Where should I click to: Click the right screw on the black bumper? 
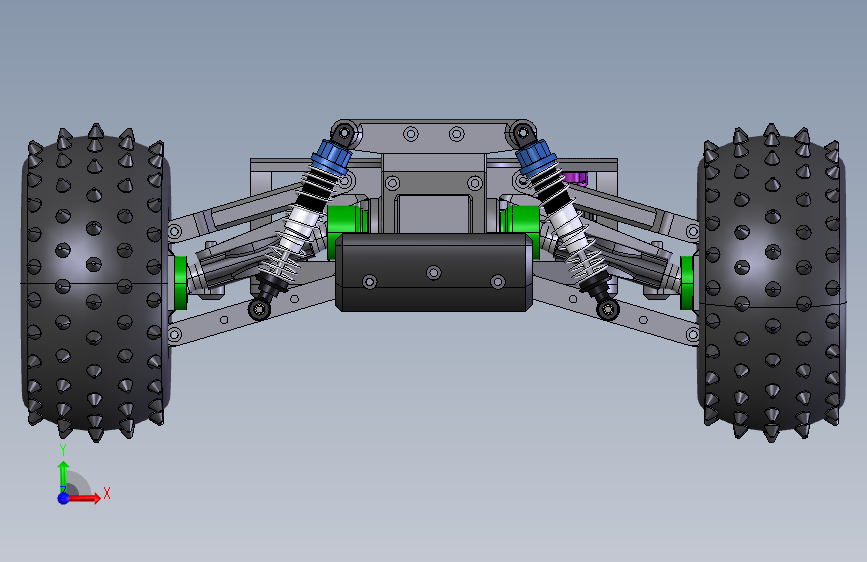coord(498,282)
